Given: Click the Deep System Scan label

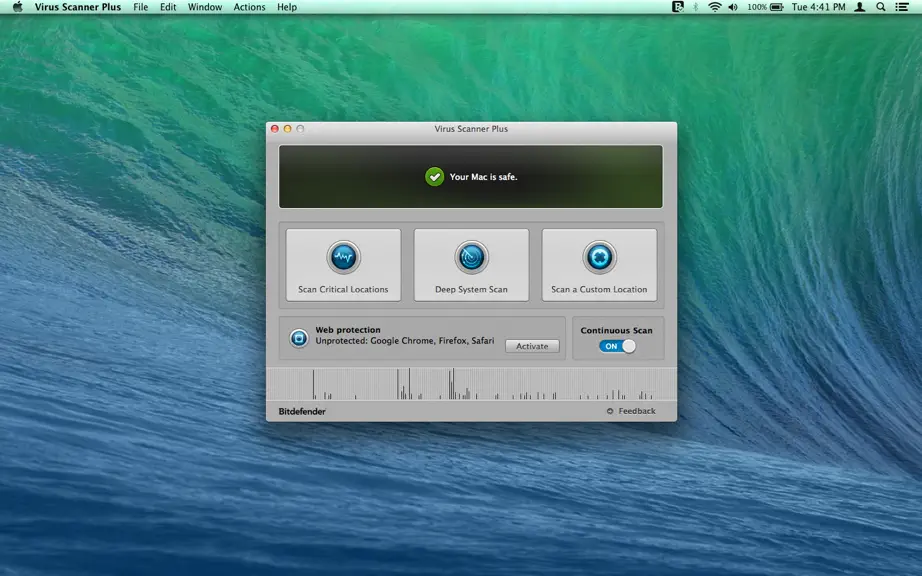Looking at the screenshot, I should pos(471,289).
